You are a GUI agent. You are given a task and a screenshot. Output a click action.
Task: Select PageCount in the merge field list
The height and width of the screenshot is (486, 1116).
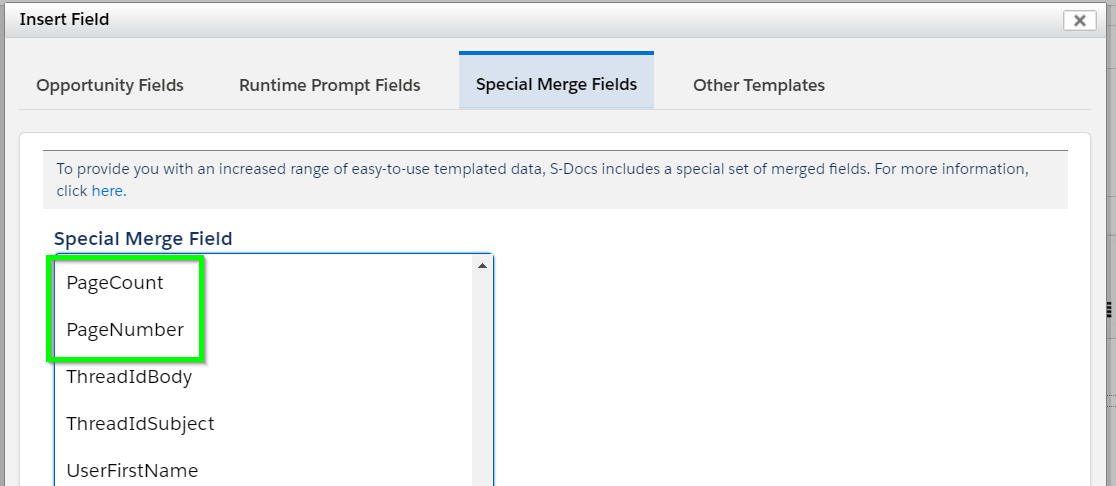click(115, 282)
